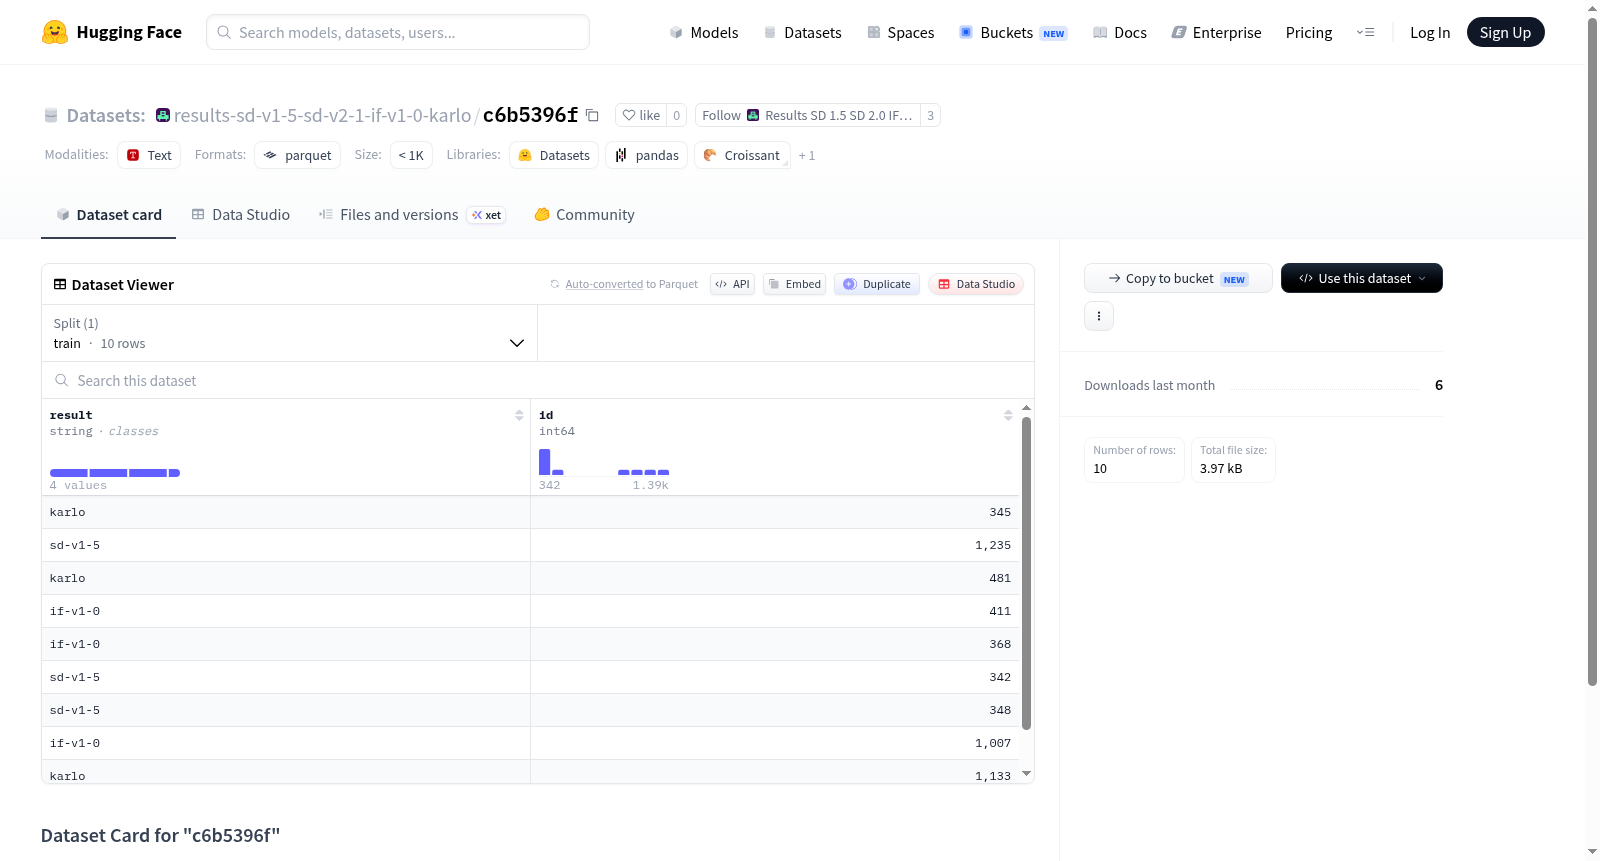1600x861 pixels.
Task: Open the three-dot more options button
Action: click(1099, 316)
